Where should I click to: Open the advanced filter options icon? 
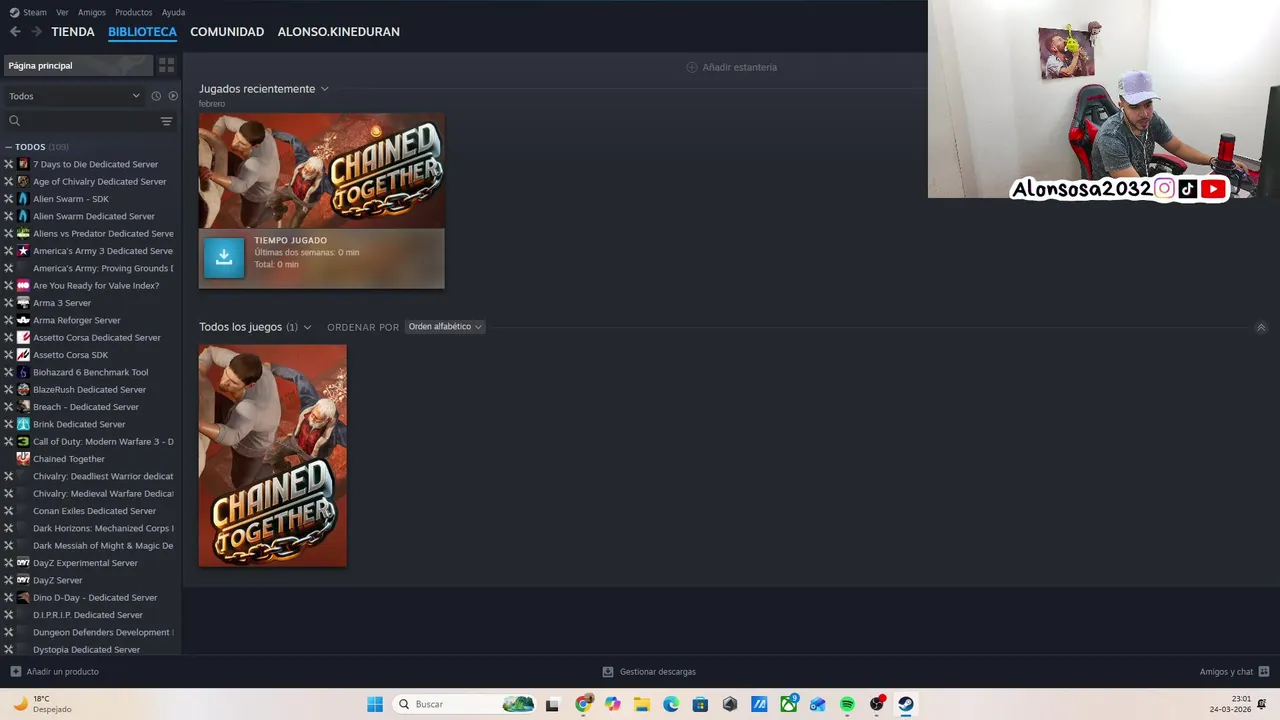click(167, 121)
